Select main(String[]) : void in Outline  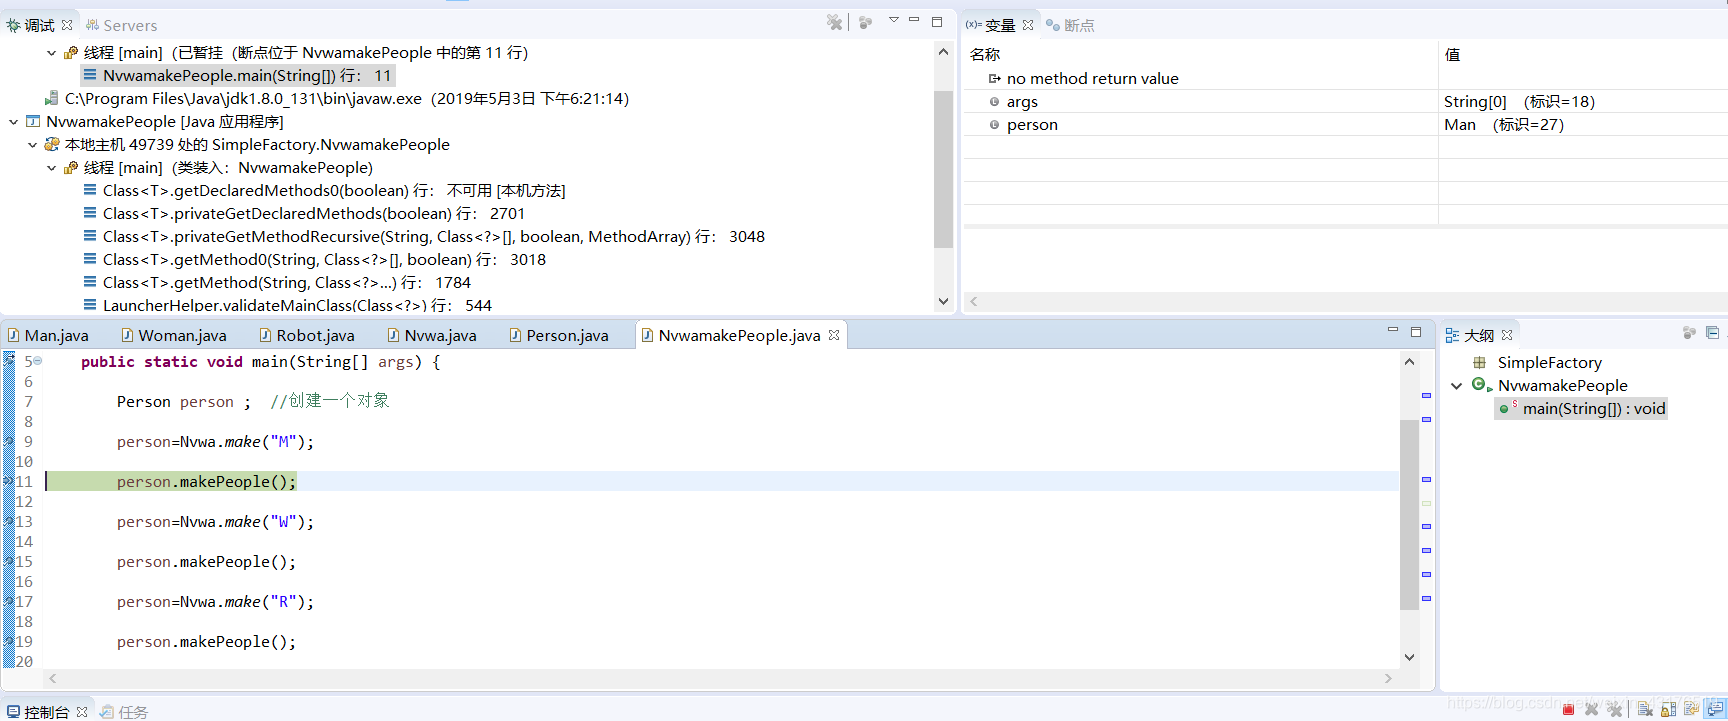(x=1581, y=409)
